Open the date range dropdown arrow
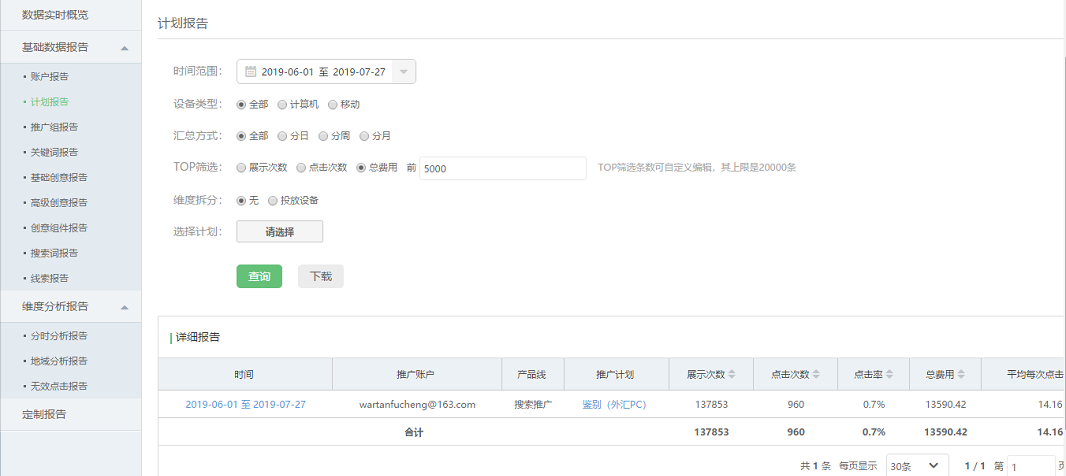This screenshot has height=476, width=1066. [x=404, y=71]
